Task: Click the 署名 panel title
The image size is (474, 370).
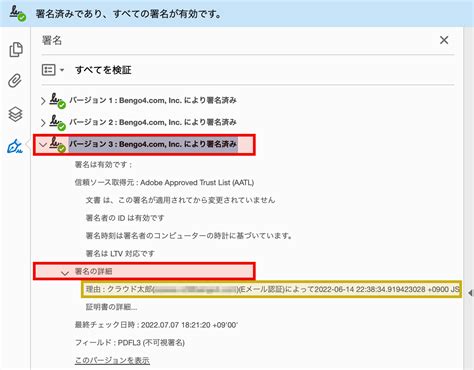Action: pyautogui.click(x=52, y=40)
